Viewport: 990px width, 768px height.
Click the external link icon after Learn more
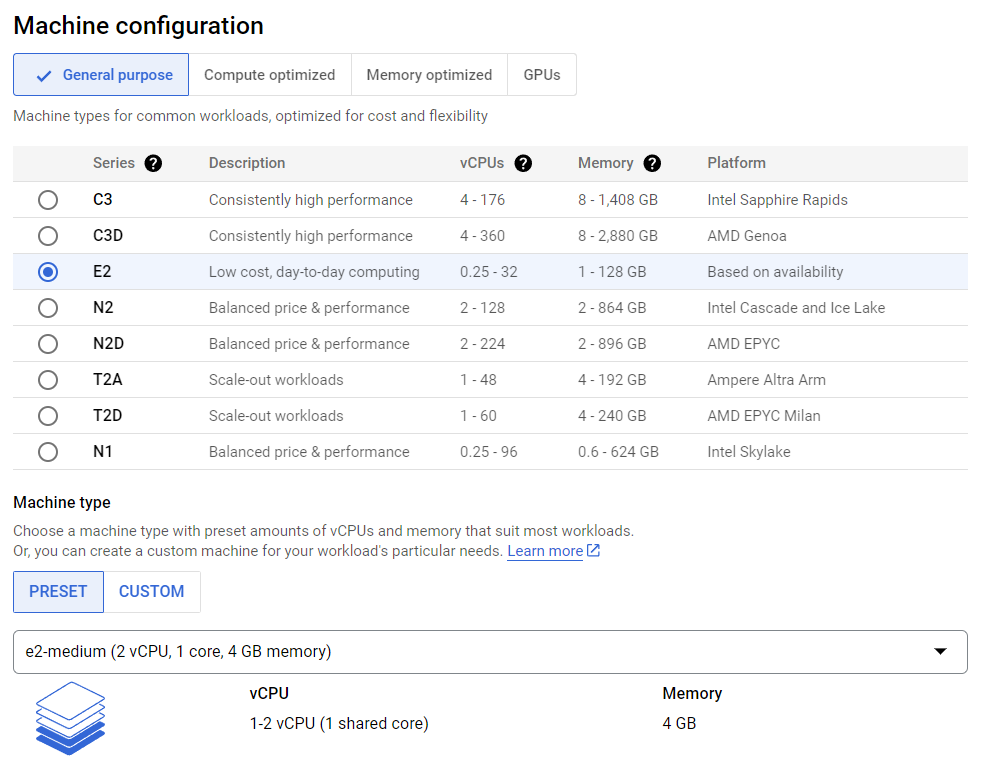tap(593, 551)
